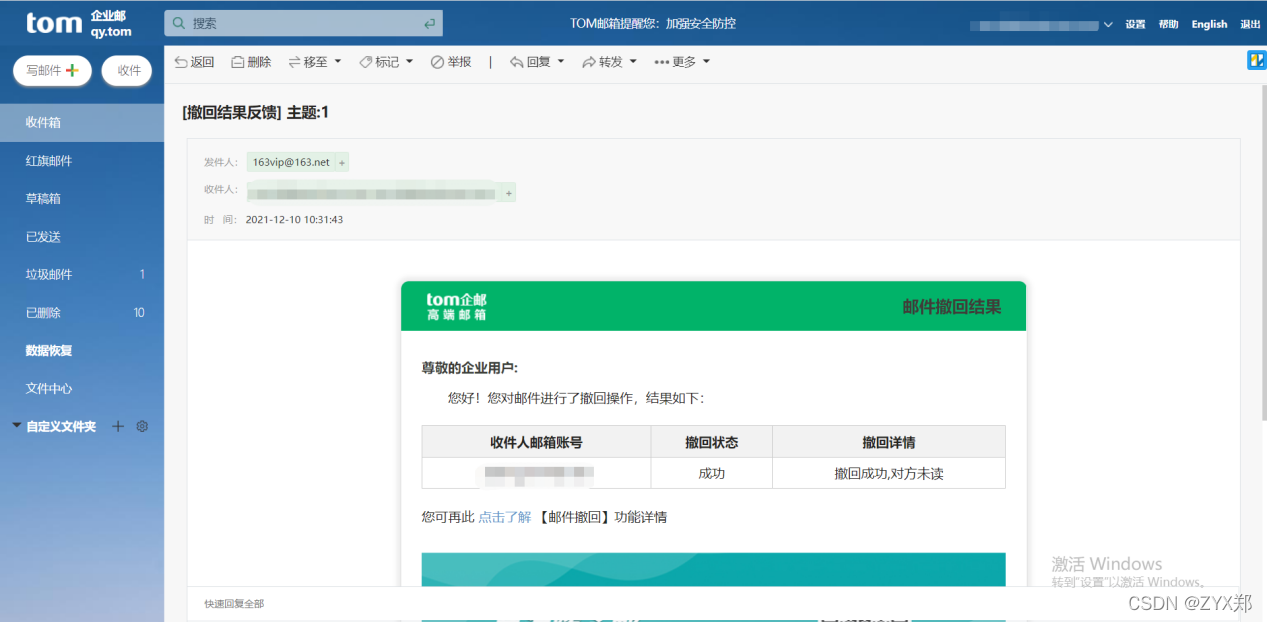1267x622 pixels.
Task: Report the mail via 举报
Action: coord(451,62)
